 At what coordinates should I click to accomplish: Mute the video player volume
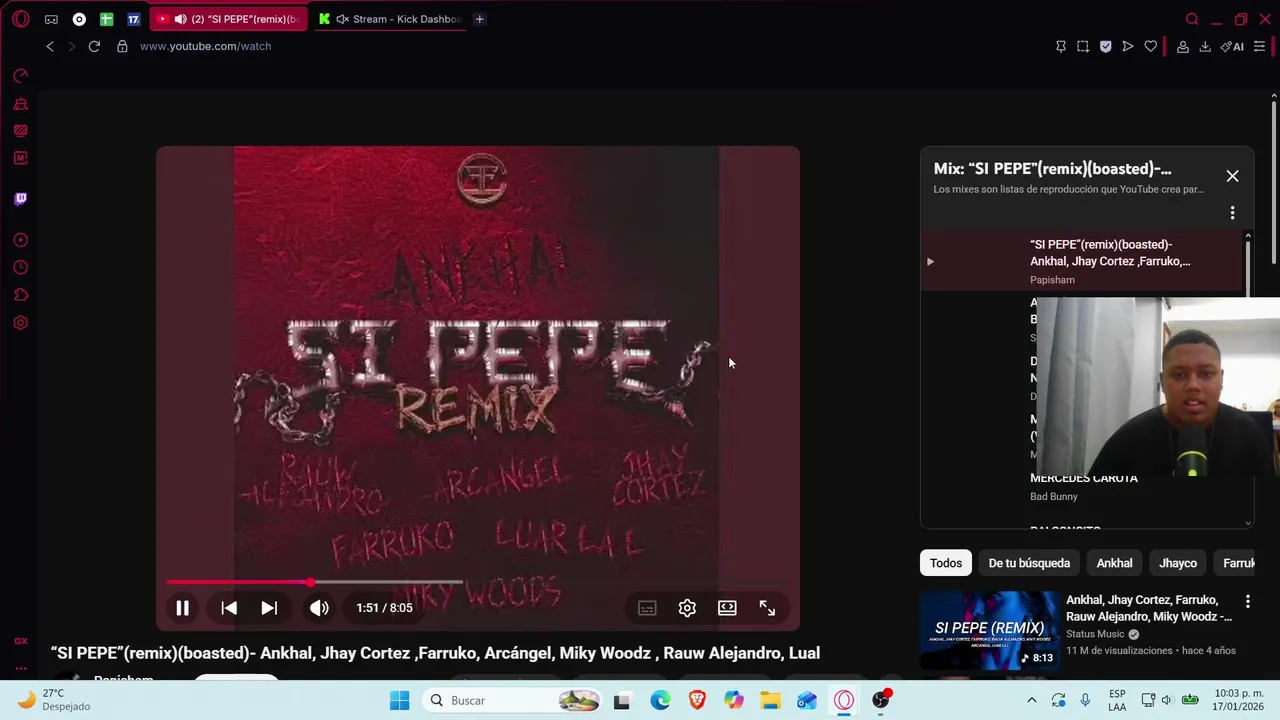pyautogui.click(x=319, y=608)
